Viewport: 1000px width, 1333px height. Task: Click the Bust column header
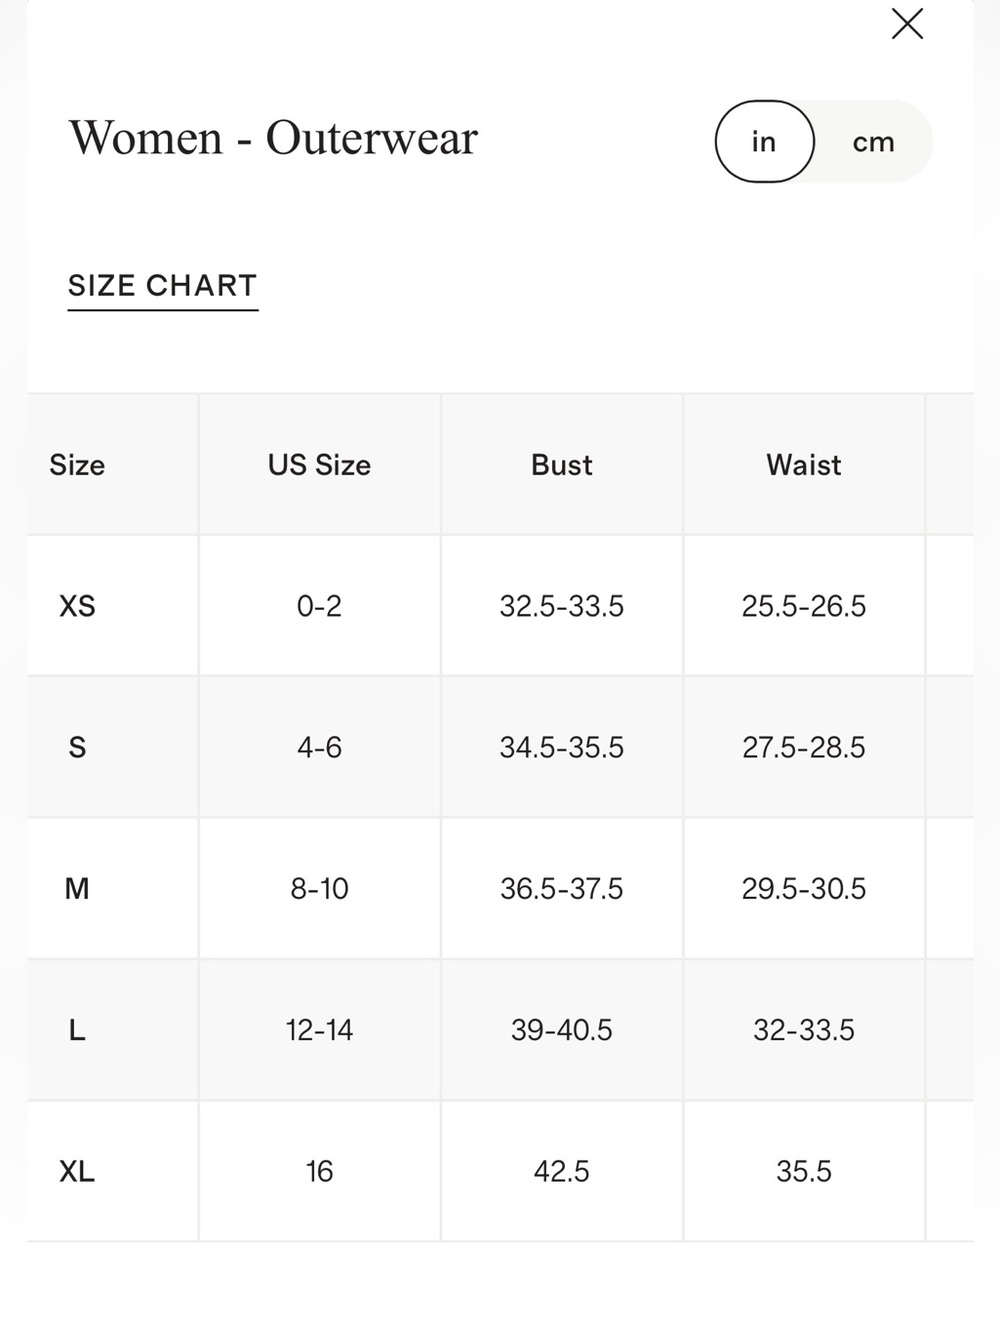pyautogui.click(x=561, y=465)
